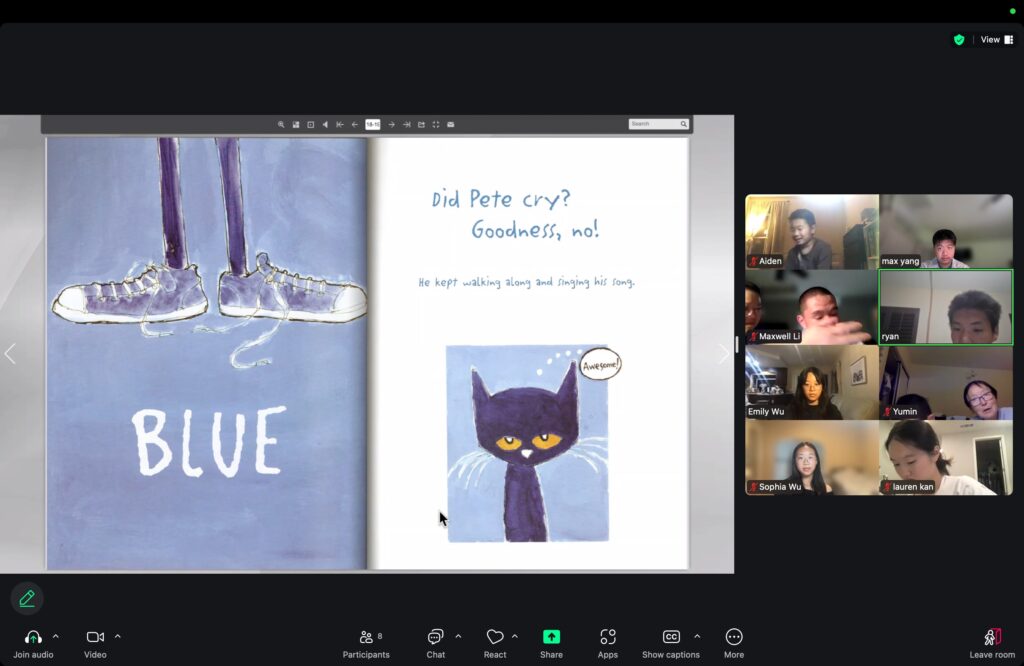Click the envelope email icon in flipbook toolbar
This screenshot has width=1024, height=666.
pos(451,124)
